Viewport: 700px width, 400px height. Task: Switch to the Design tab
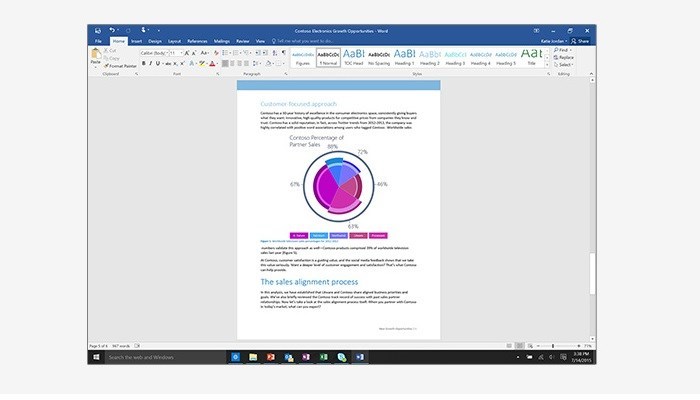155,41
